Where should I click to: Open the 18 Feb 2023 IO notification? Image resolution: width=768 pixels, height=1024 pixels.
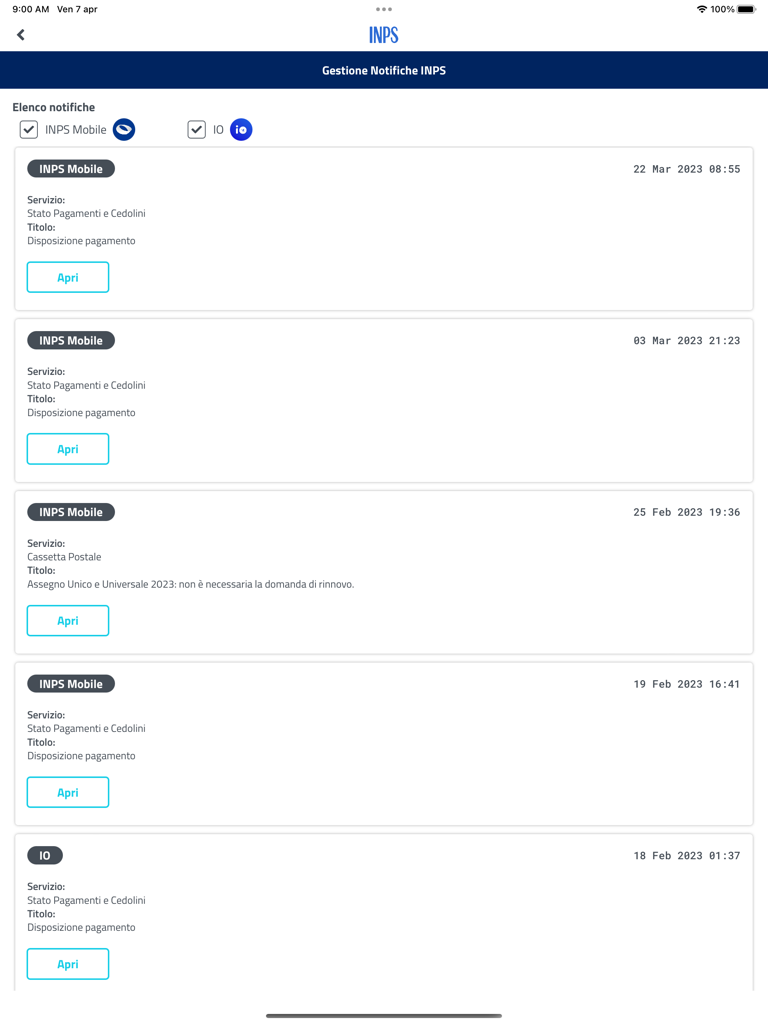pos(68,964)
